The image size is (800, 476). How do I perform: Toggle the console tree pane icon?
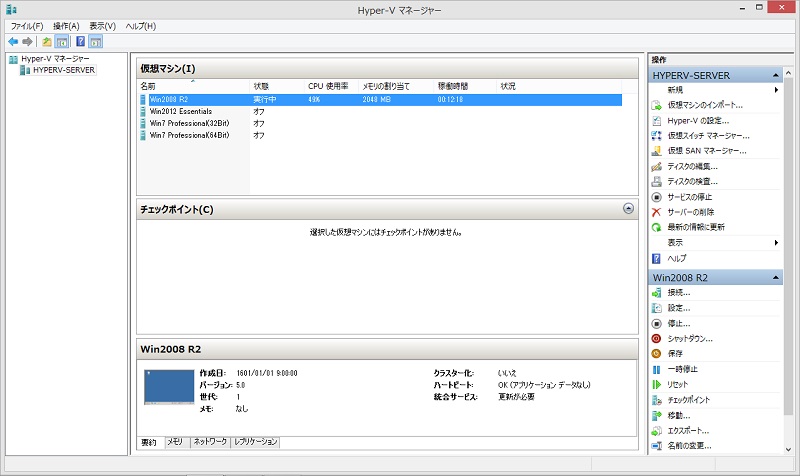click(62, 42)
